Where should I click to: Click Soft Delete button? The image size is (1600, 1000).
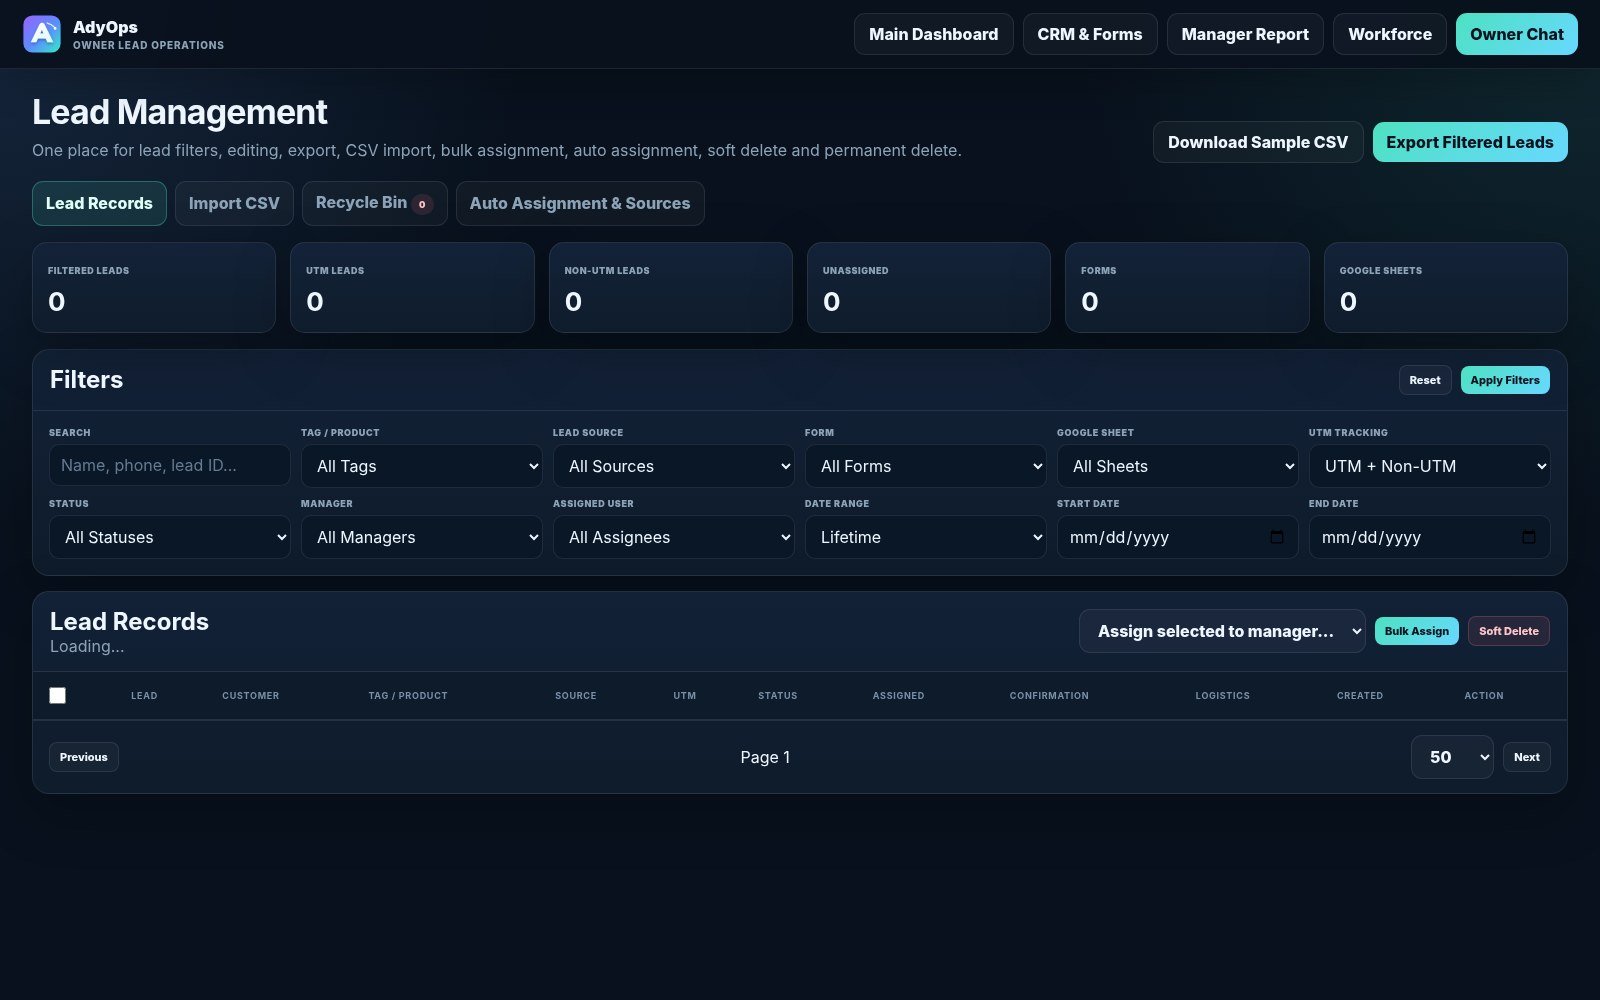tap(1509, 631)
